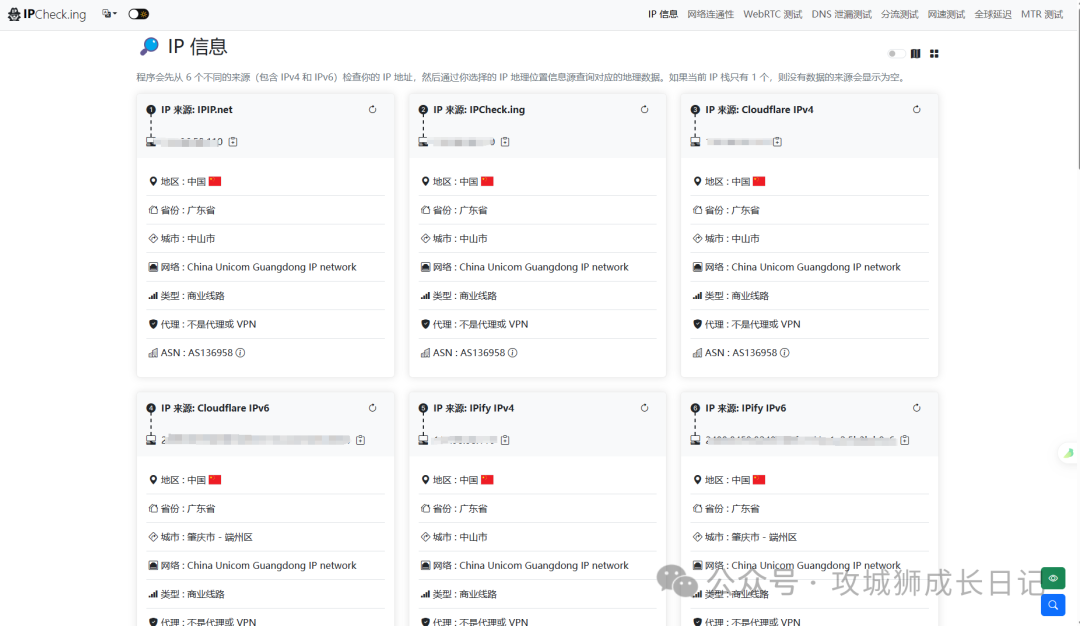This screenshot has height=626, width=1080.
Task: Open the MTR 测试 link
Action: click(x=1041, y=14)
